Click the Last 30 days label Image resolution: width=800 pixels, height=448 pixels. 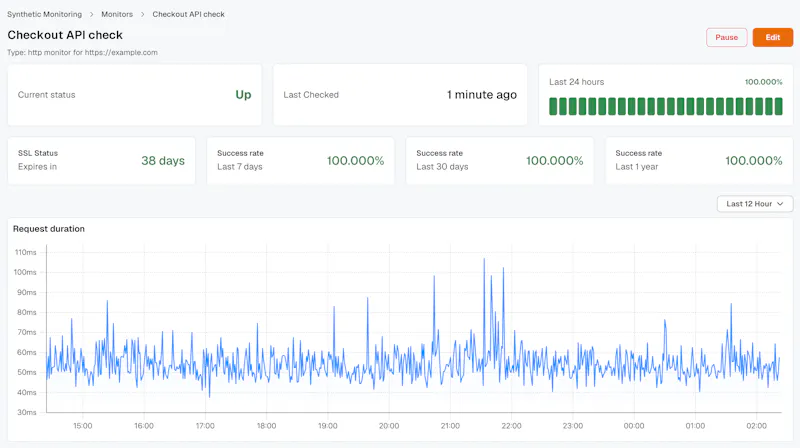(x=442, y=167)
